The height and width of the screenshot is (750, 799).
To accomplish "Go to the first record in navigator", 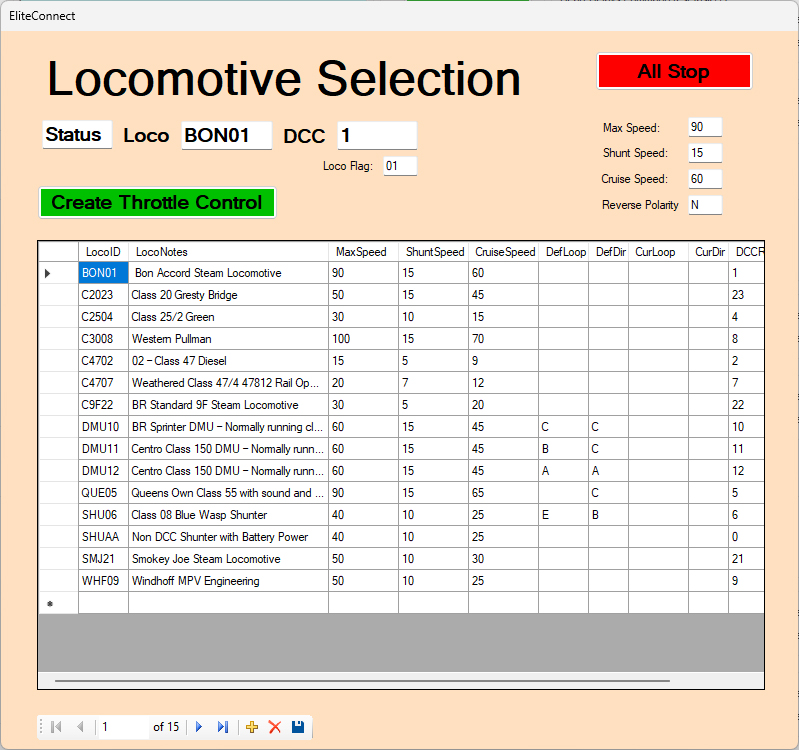I will coord(56,727).
